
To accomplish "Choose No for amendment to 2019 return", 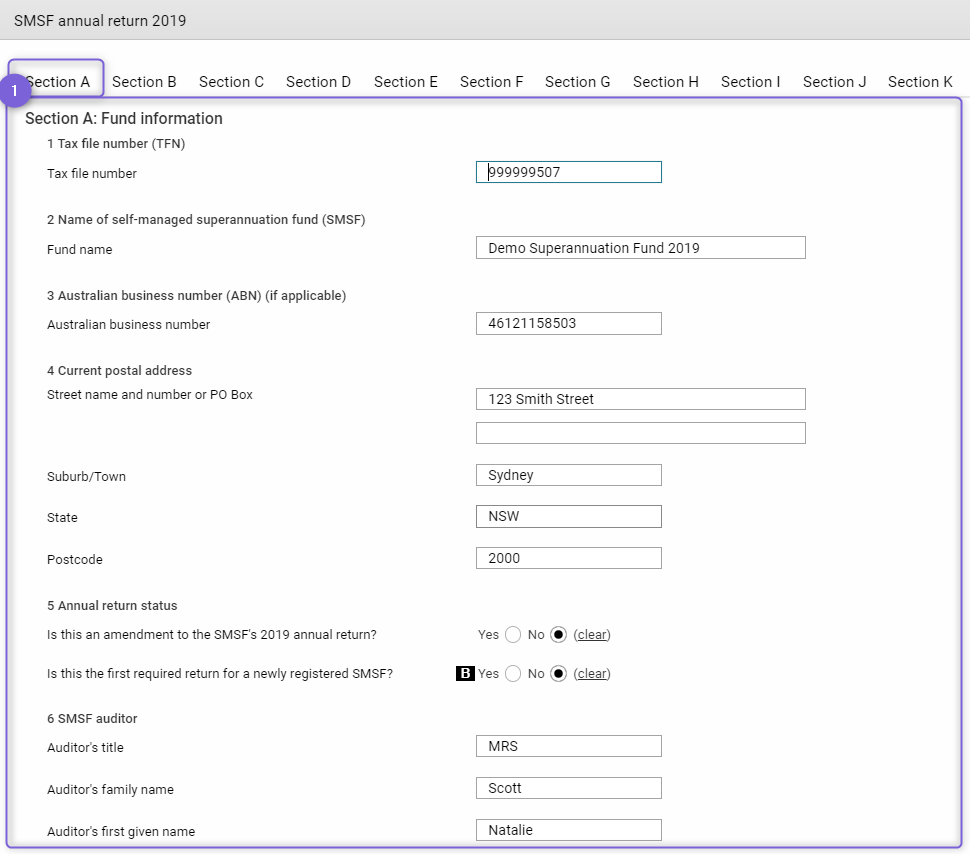I will (x=558, y=635).
